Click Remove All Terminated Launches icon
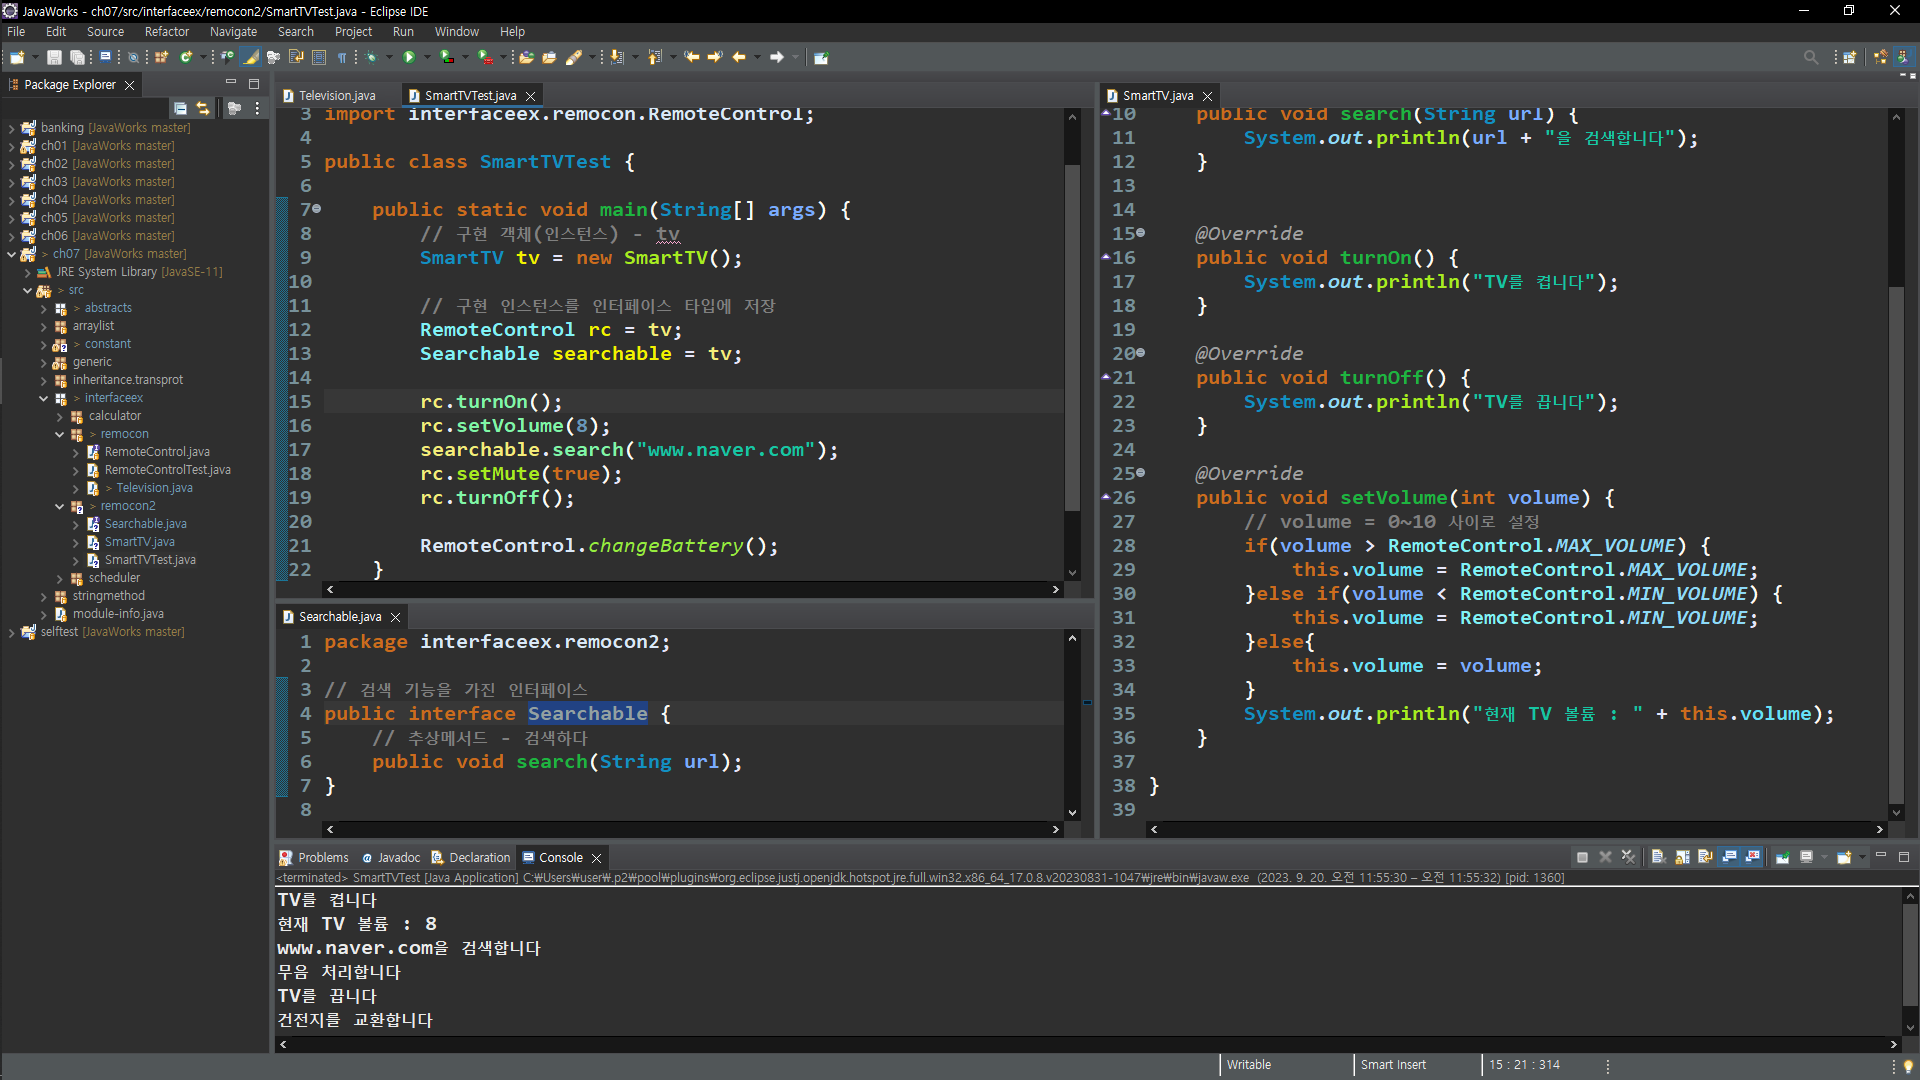The width and height of the screenshot is (1920, 1080). tap(1629, 857)
